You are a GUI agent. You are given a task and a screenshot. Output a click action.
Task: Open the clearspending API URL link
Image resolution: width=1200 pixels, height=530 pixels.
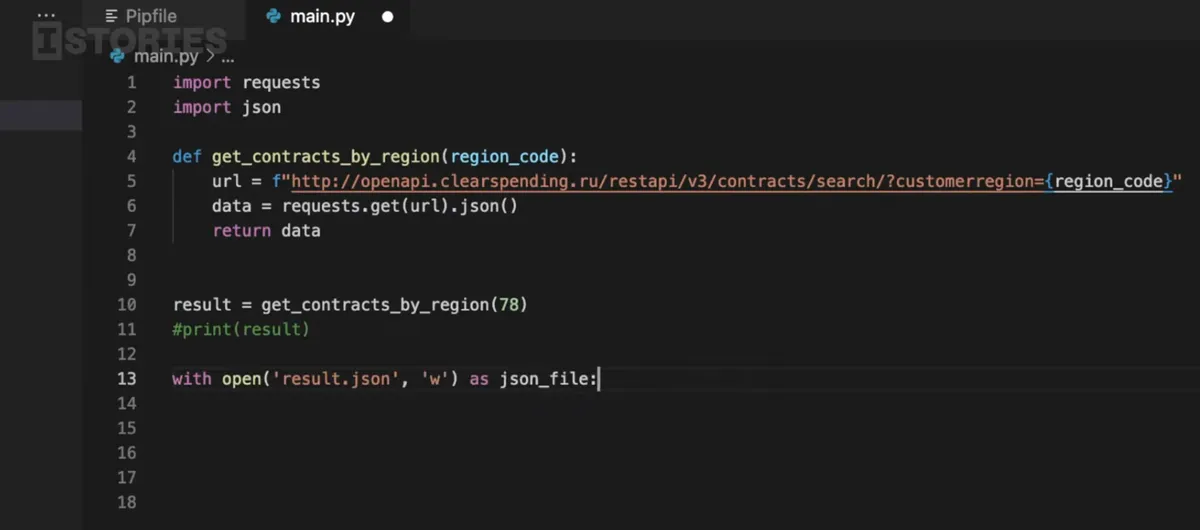tap(667, 182)
